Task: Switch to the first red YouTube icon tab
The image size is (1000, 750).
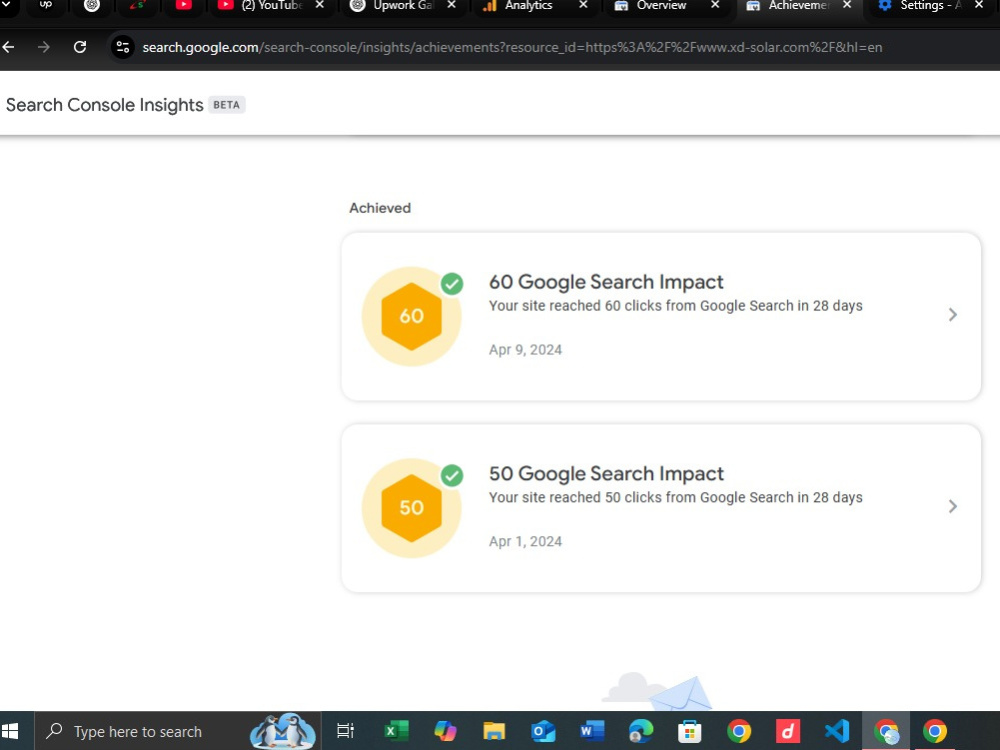Action: 184,5
